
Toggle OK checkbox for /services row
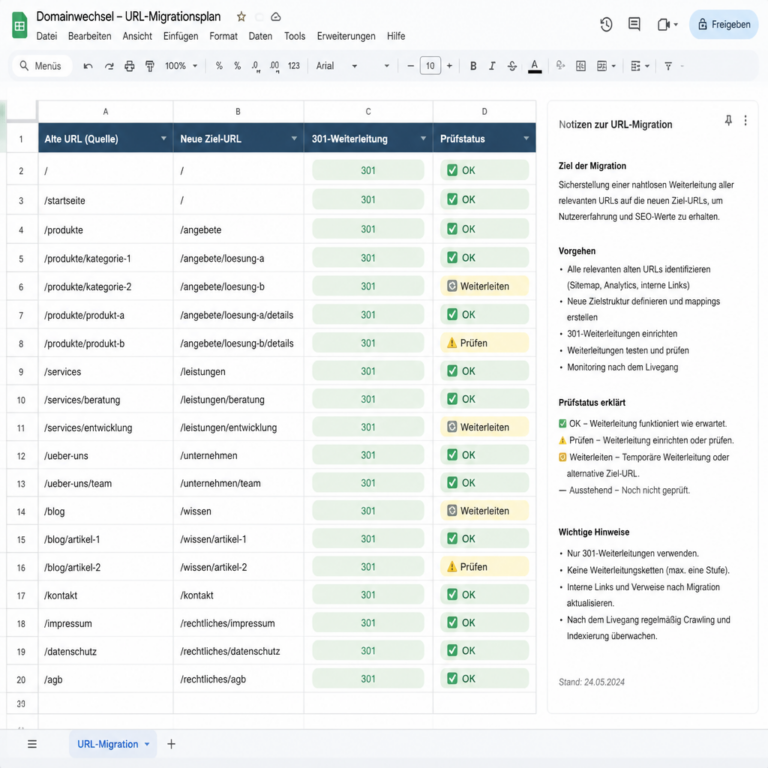click(452, 371)
